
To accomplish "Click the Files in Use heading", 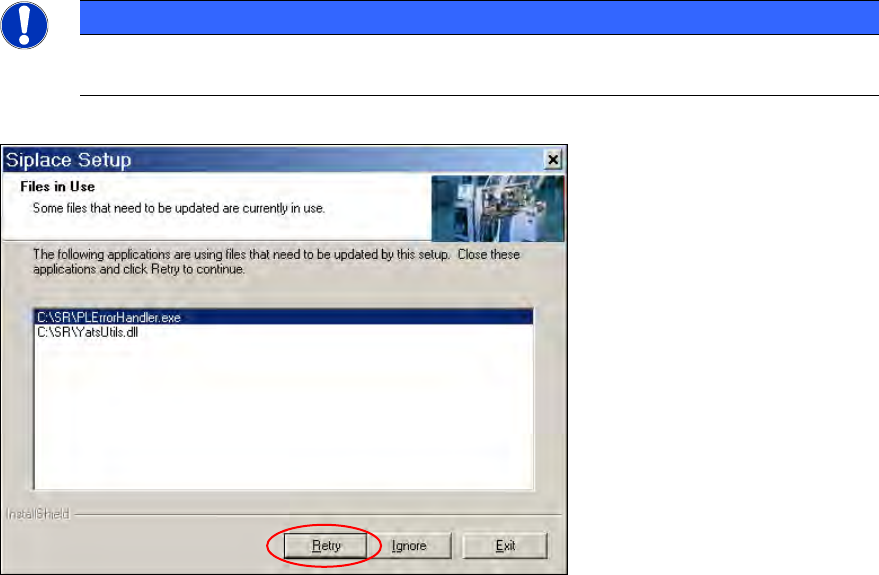I will coord(58,187).
